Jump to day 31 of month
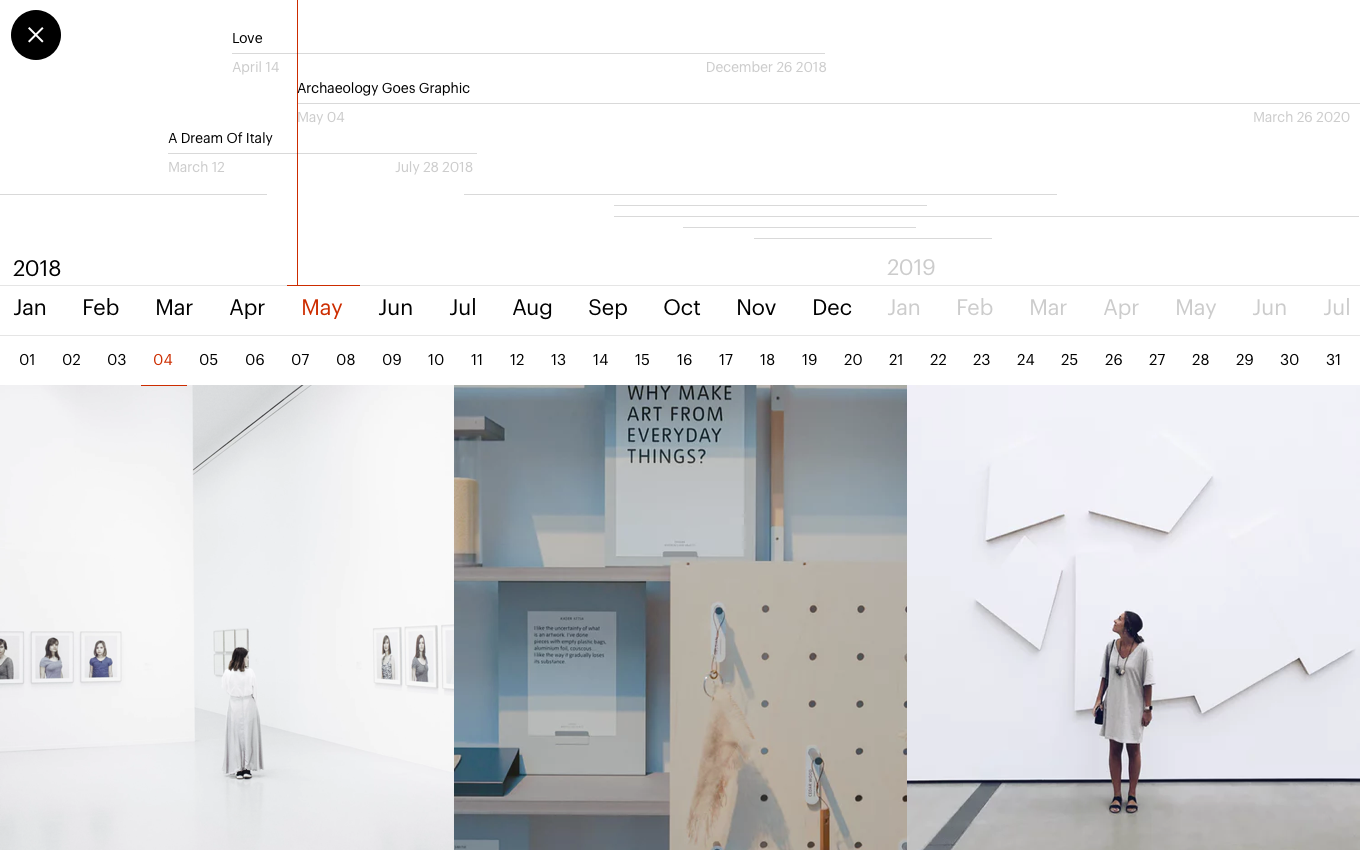Image resolution: width=1360 pixels, height=850 pixels. [1333, 360]
